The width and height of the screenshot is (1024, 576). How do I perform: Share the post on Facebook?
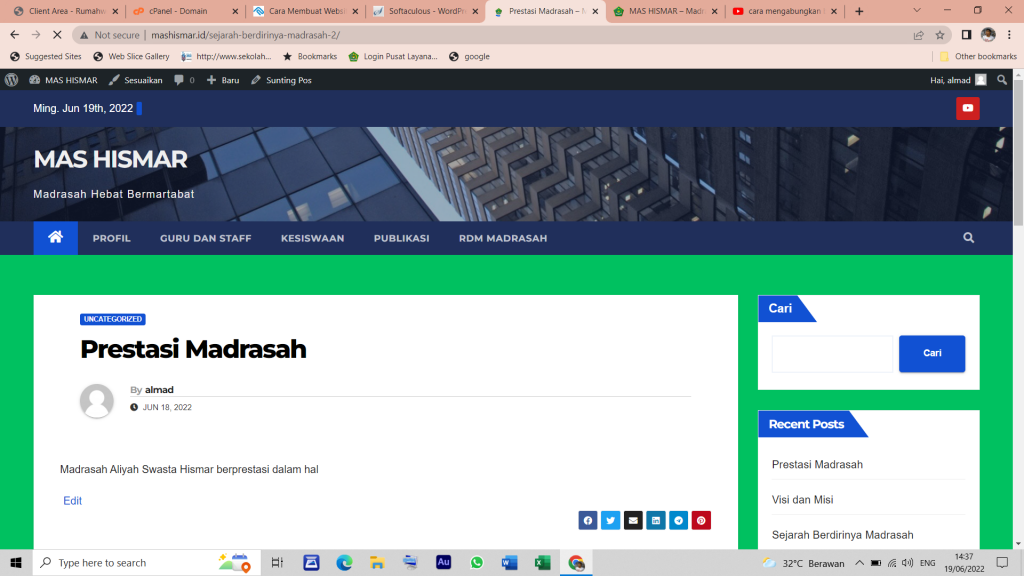coord(587,520)
